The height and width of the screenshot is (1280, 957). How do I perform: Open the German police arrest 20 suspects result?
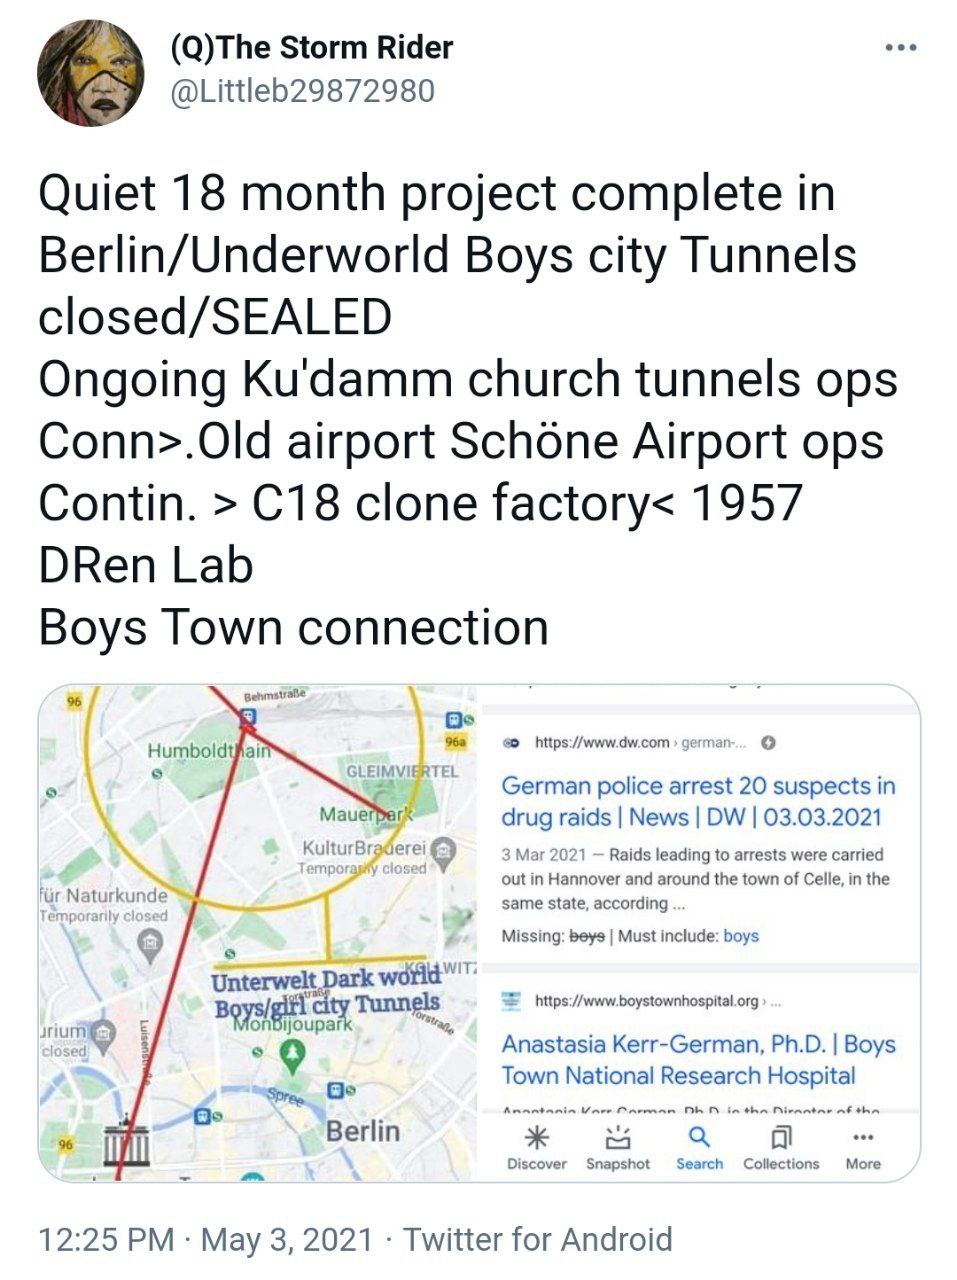698,801
